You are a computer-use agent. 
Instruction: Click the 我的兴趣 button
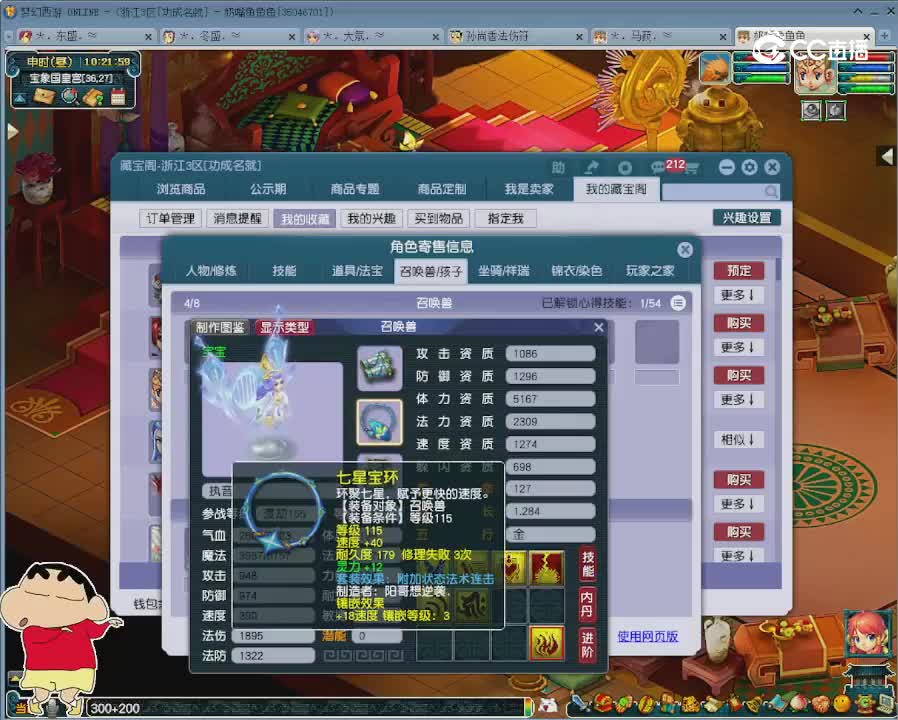pyautogui.click(x=371, y=218)
